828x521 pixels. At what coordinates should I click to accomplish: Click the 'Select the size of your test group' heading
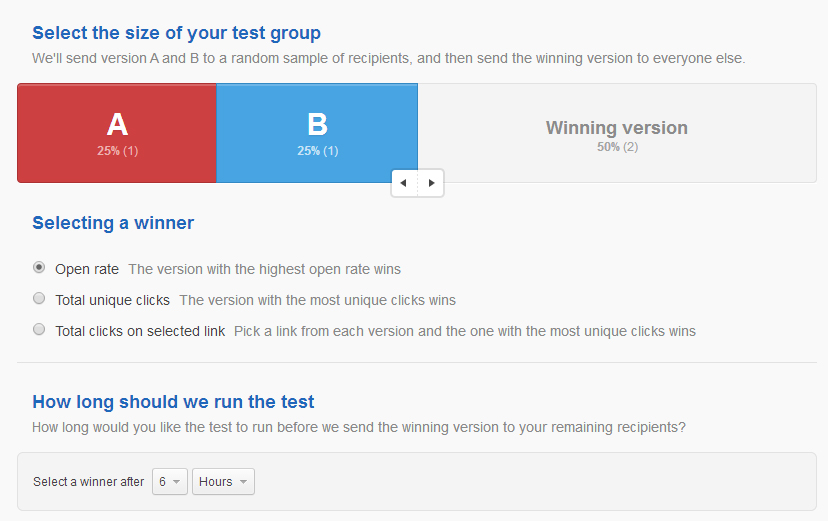coord(176,33)
